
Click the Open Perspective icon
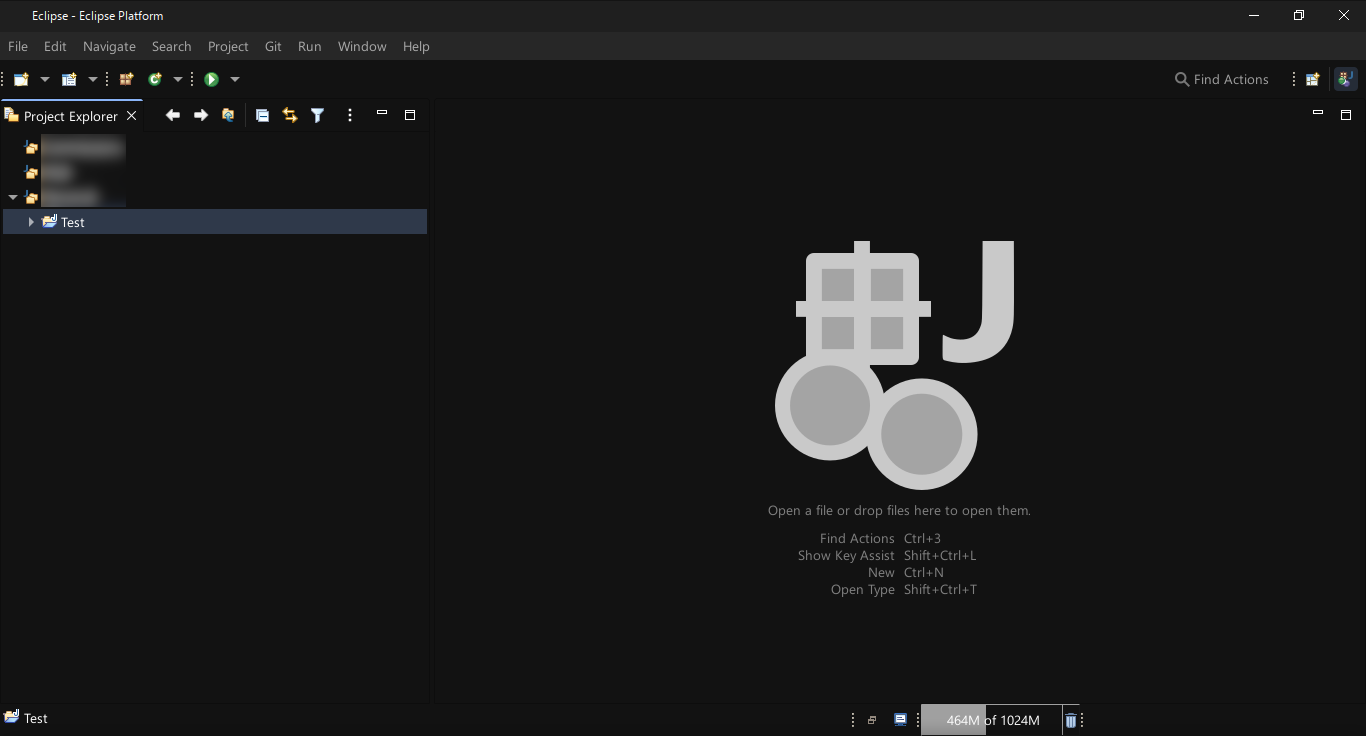1313,79
